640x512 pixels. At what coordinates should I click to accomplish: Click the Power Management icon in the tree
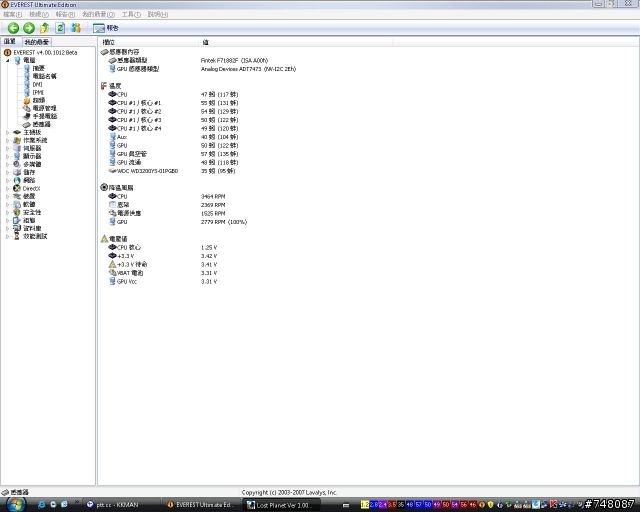[27, 108]
